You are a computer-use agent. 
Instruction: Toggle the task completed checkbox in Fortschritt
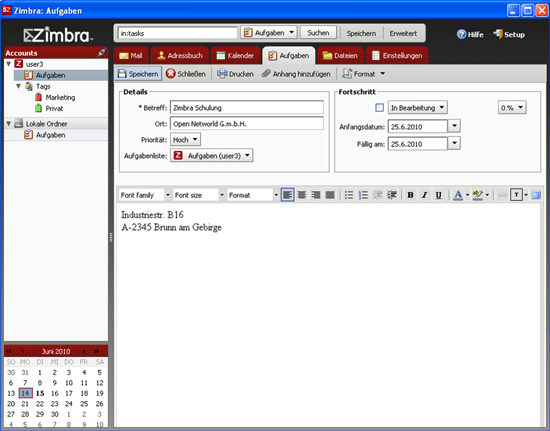tap(379, 108)
